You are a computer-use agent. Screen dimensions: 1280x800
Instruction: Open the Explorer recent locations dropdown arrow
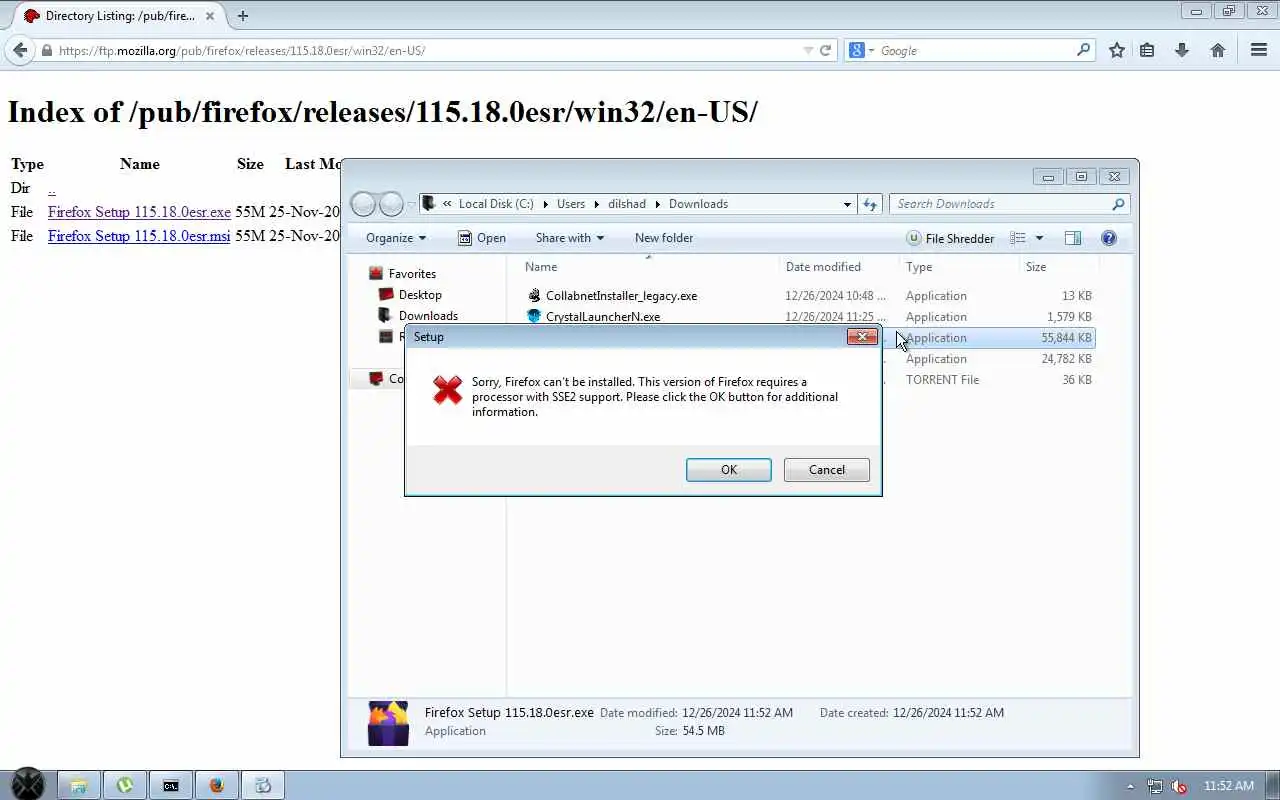411,205
